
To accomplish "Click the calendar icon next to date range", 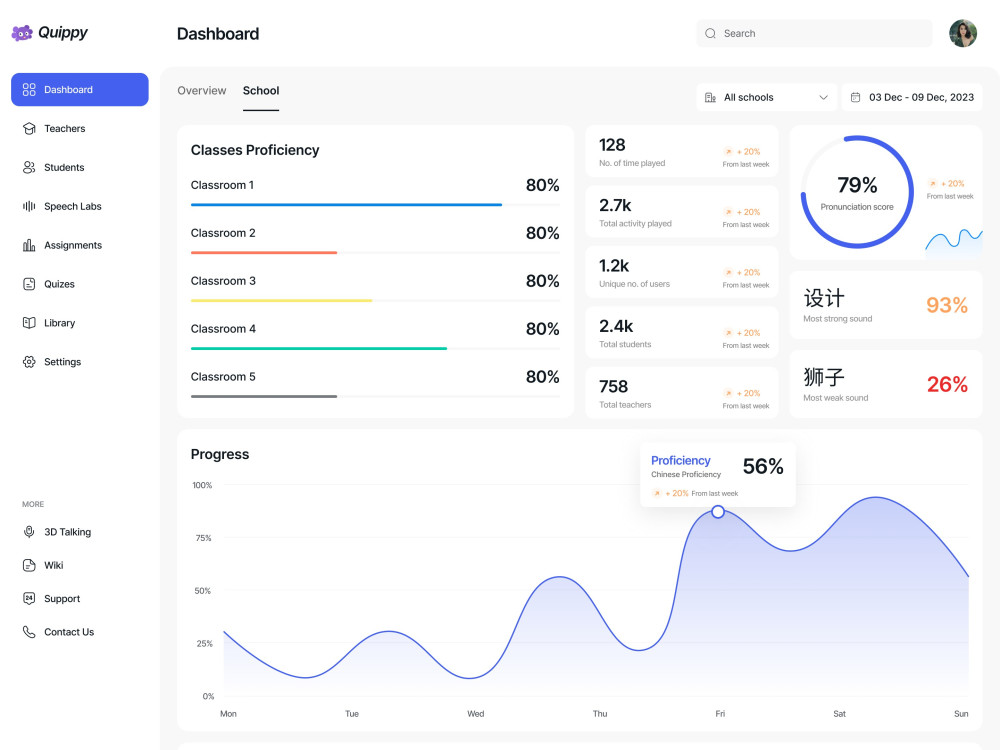I will pos(856,98).
